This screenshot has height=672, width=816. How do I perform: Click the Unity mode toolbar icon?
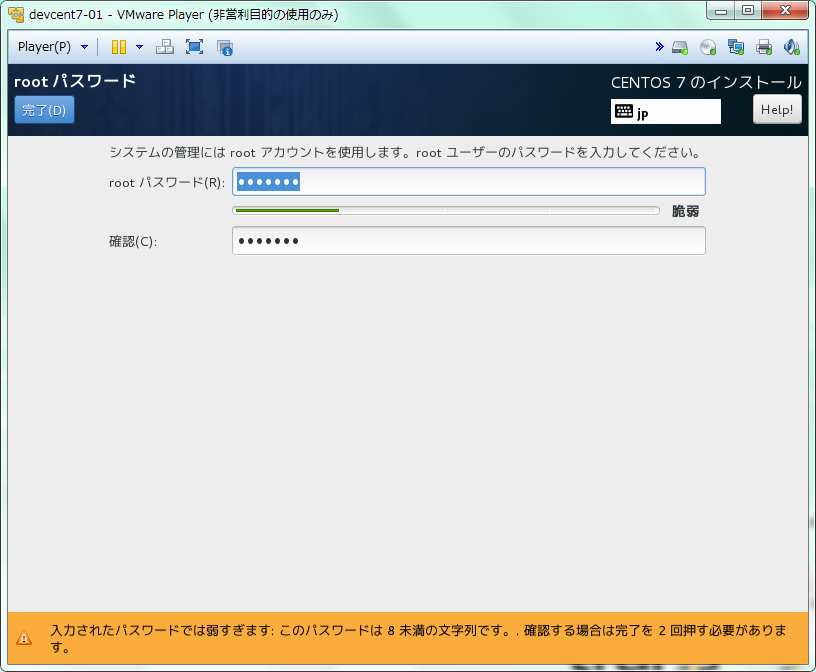(224, 47)
